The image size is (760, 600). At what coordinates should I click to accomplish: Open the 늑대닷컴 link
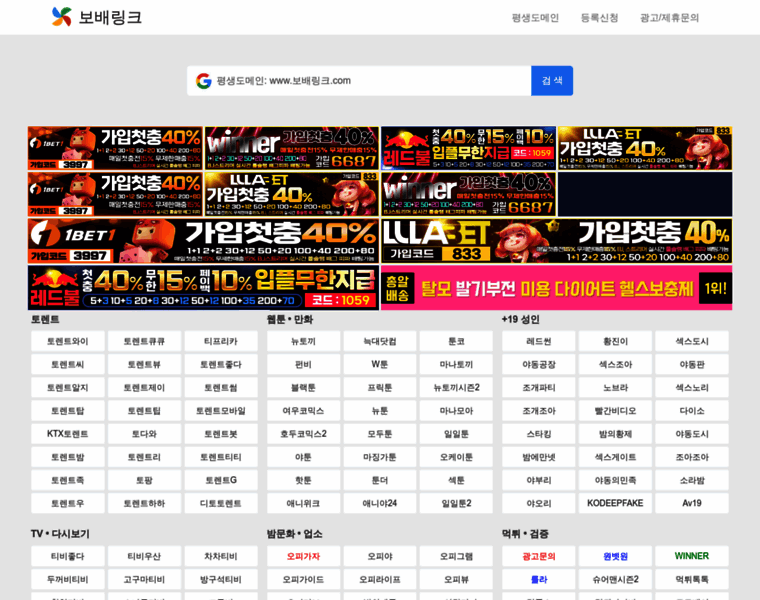coord(380,341)
